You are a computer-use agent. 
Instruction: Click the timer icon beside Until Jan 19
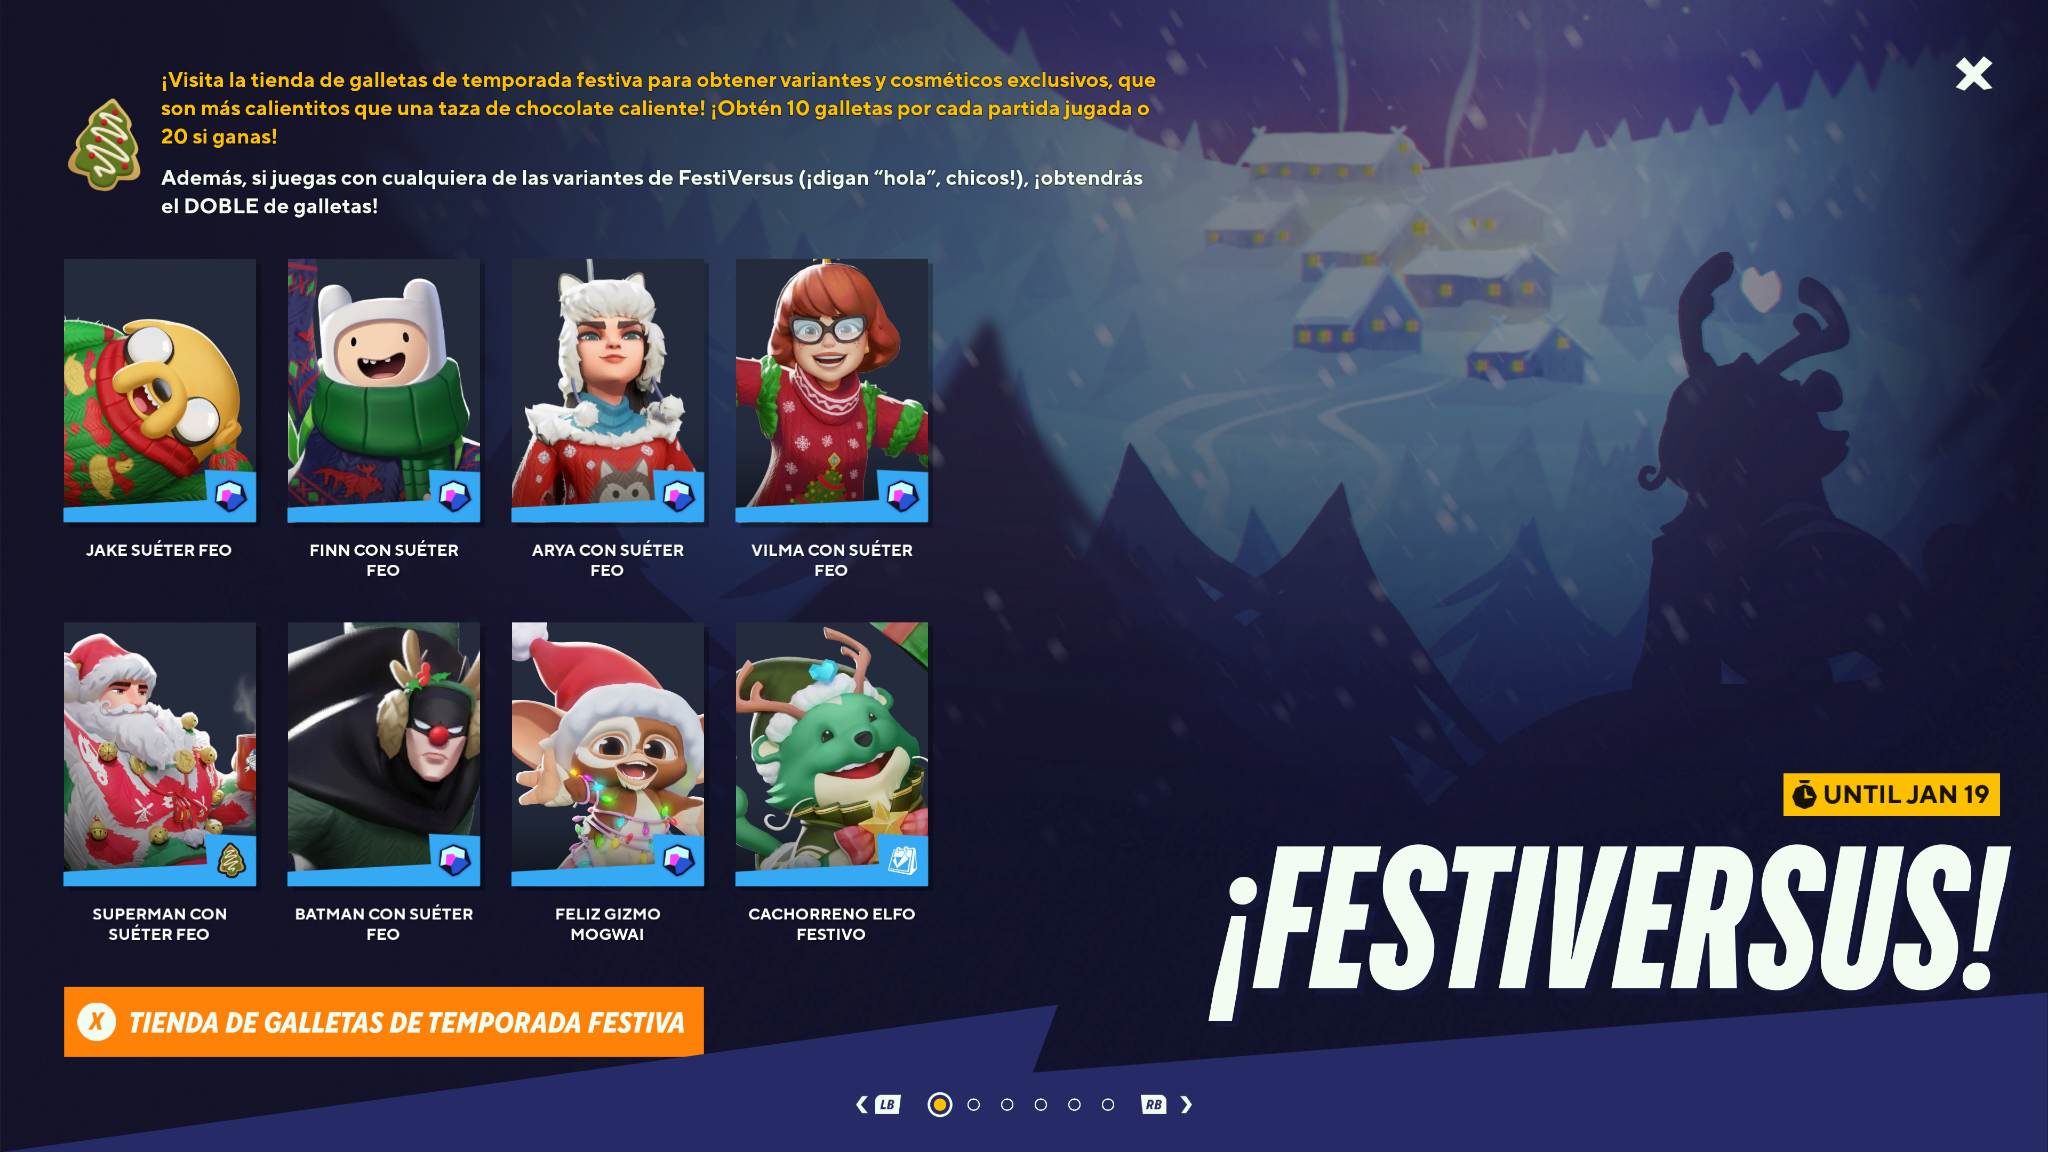(x=1804, y=795)
